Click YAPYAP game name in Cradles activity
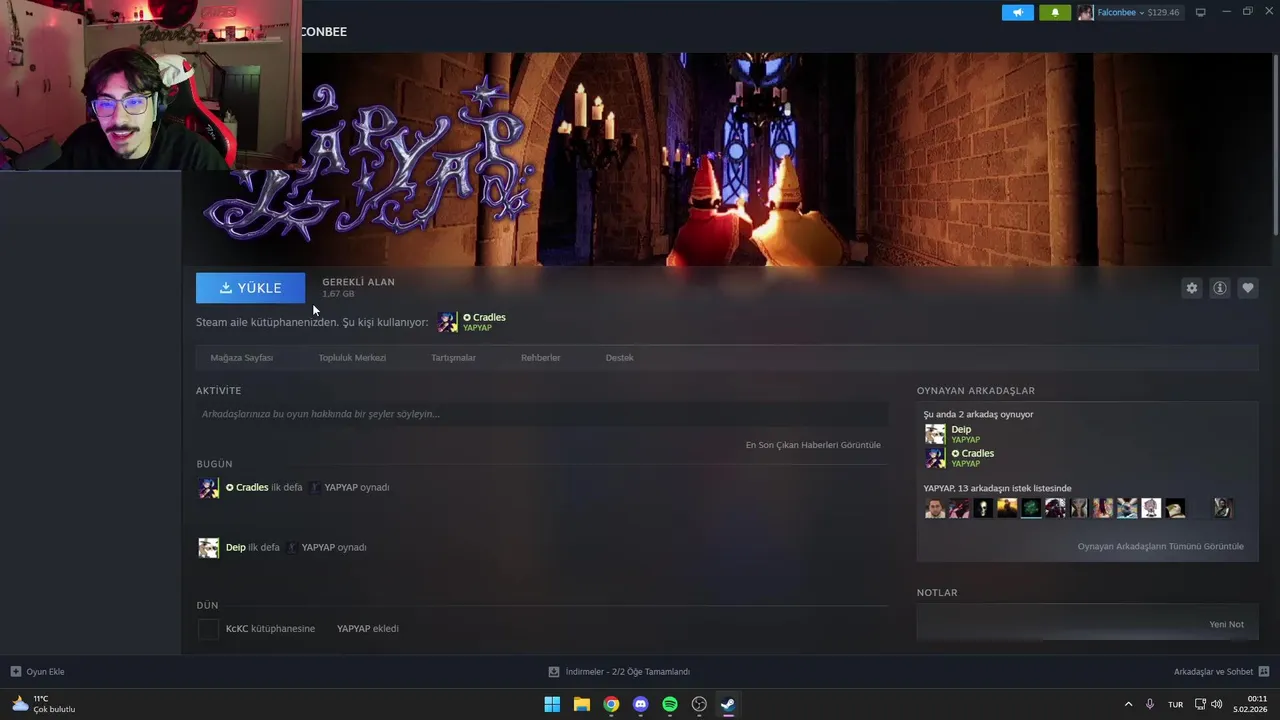Screen dimensions: 1280x720 [x=341, y=488]
